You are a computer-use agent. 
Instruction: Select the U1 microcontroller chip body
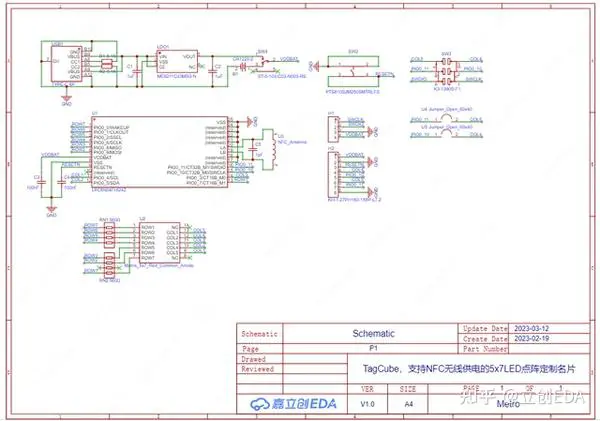click(160, 152)
